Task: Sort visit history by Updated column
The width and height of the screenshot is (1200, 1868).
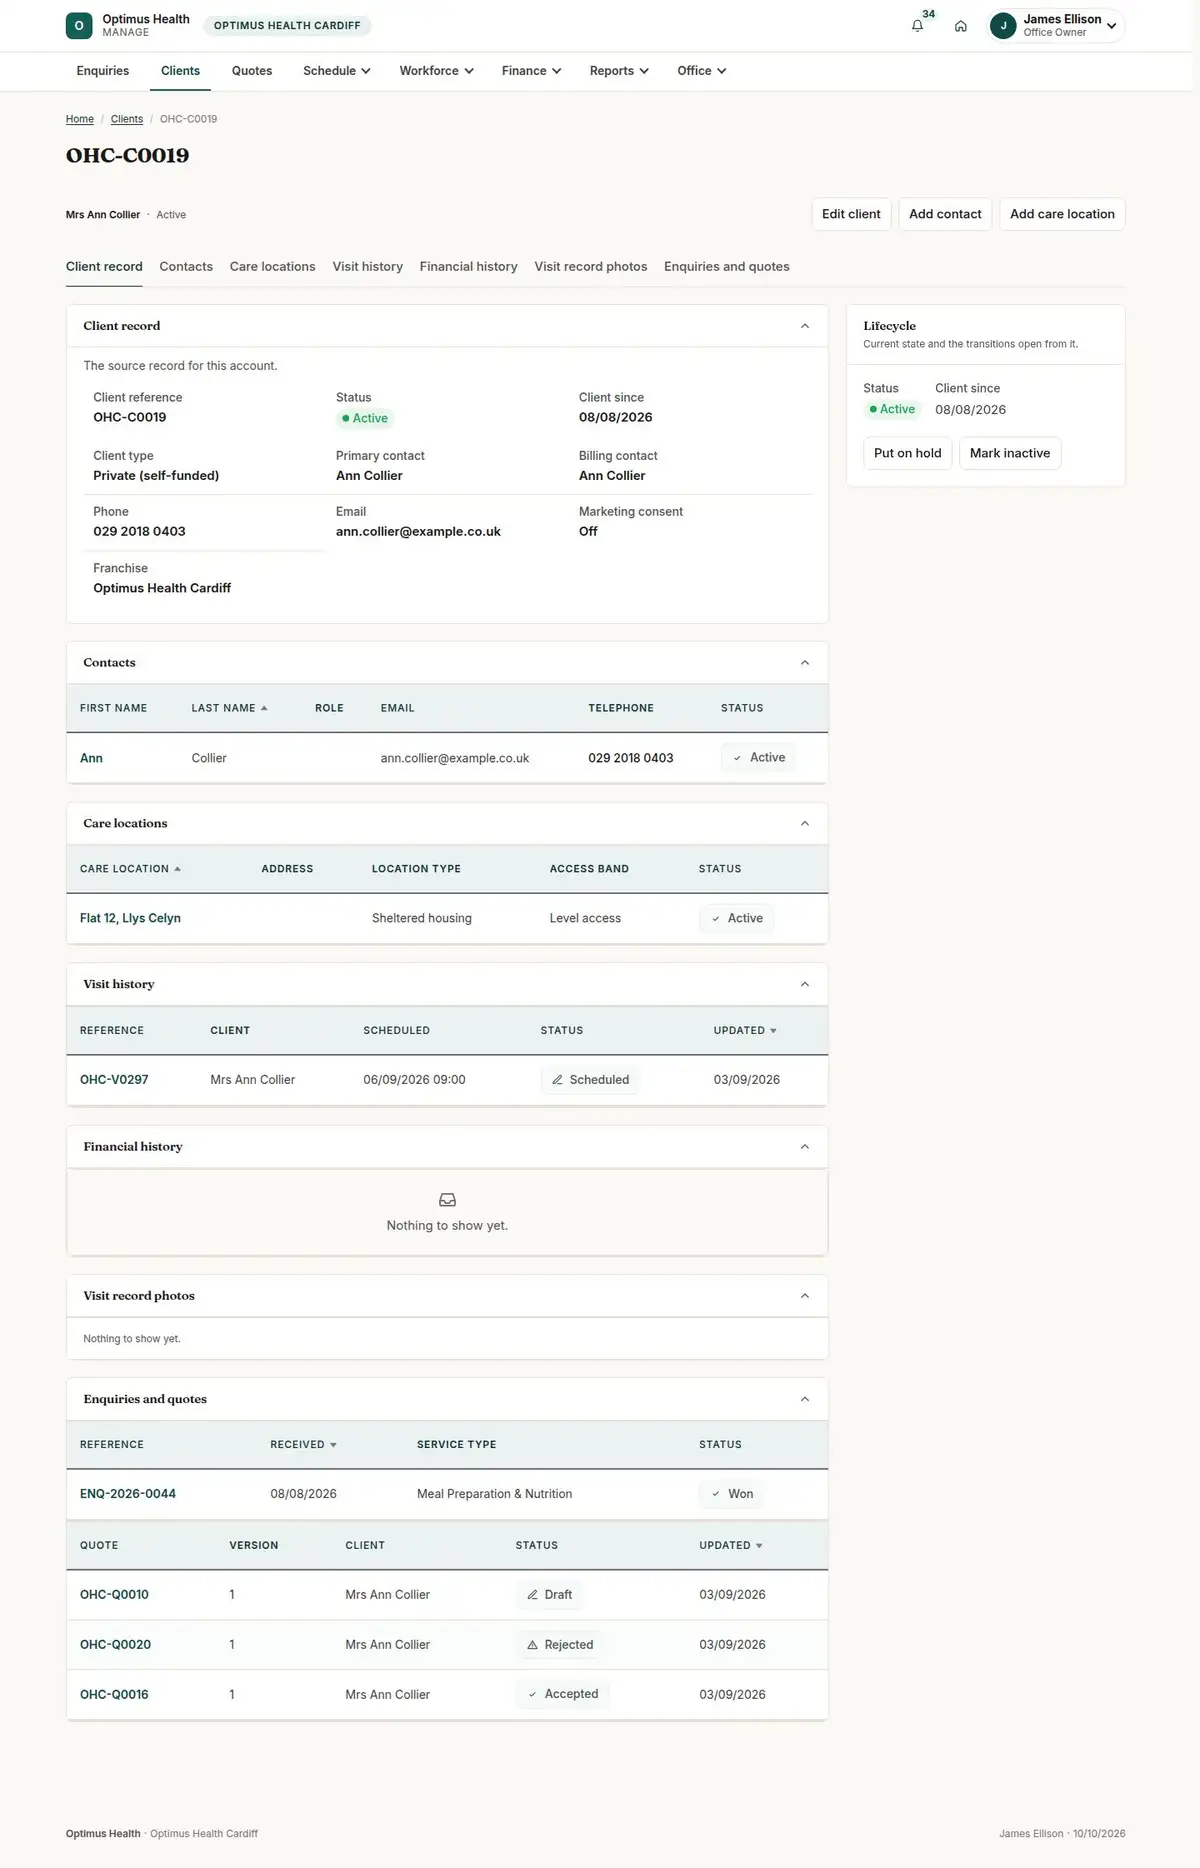Action: click(745, 1031)
